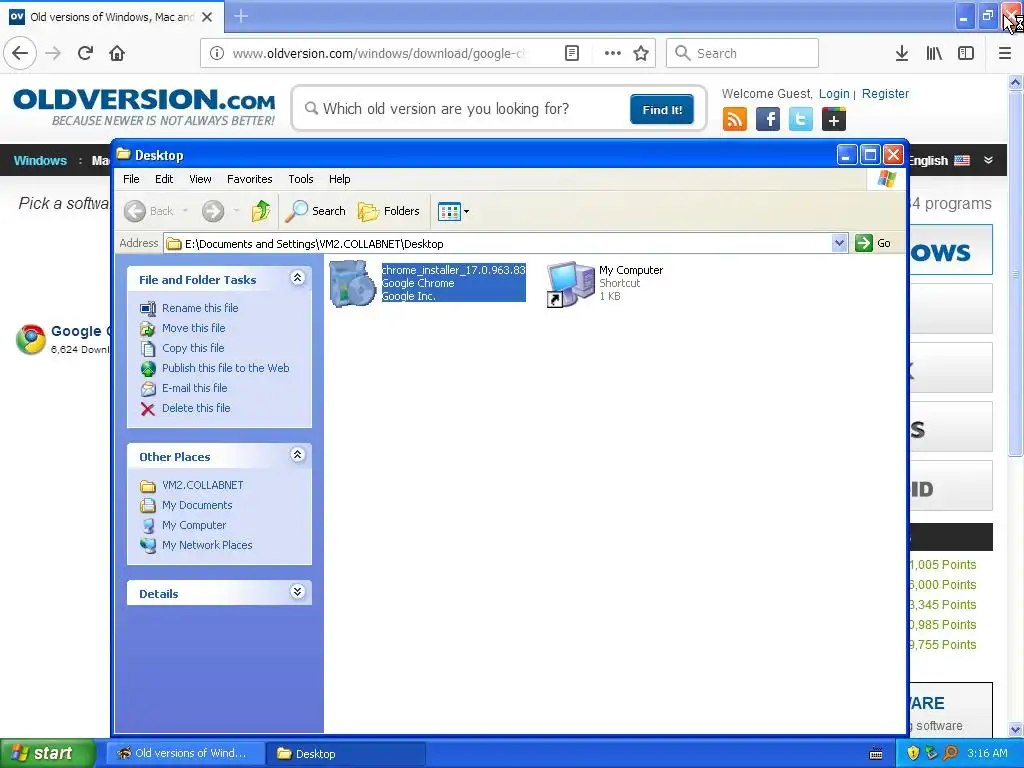Image resolution: width=1024 pixels, height=768 pixels.
Task: Click Delete this file task
Action: point(196,408)
